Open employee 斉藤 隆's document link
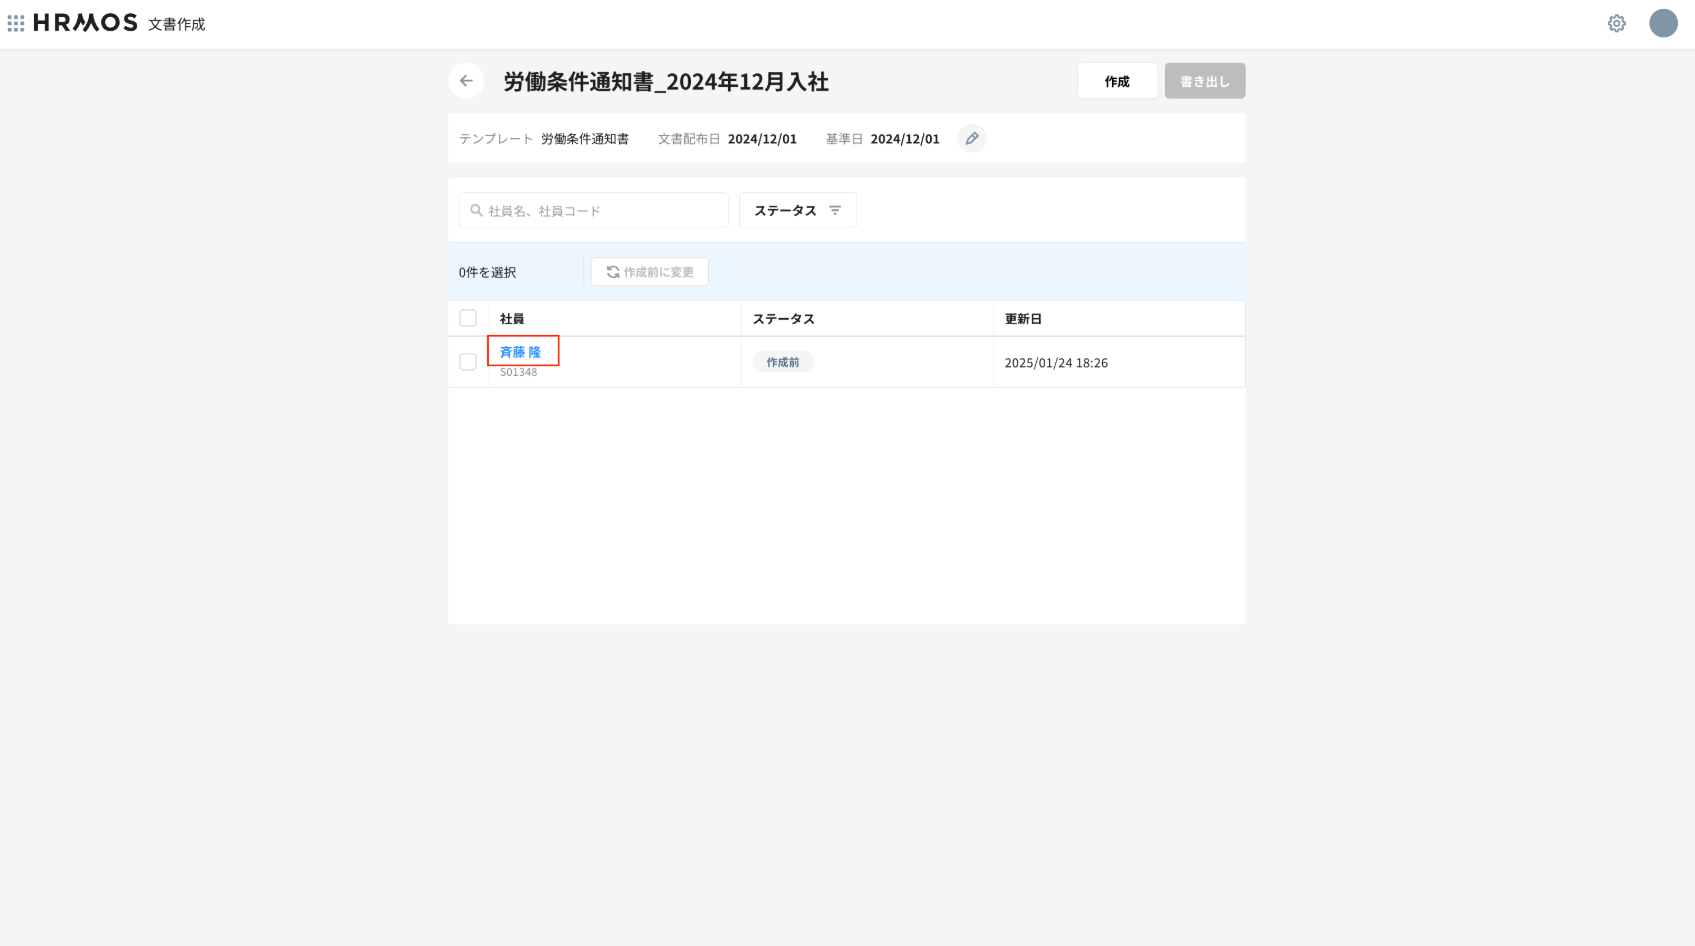1695x946 pixels. coord(520,352)
